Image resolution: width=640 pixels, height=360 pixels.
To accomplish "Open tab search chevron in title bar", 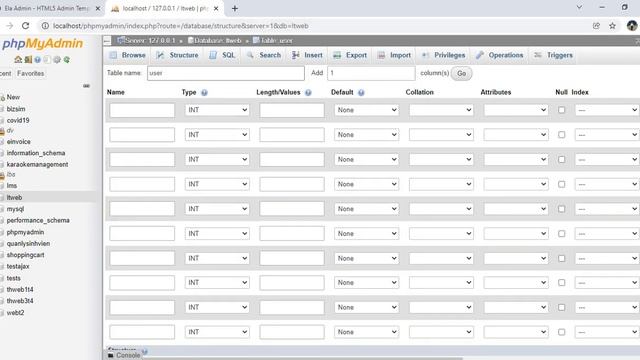I will (579, 7).
